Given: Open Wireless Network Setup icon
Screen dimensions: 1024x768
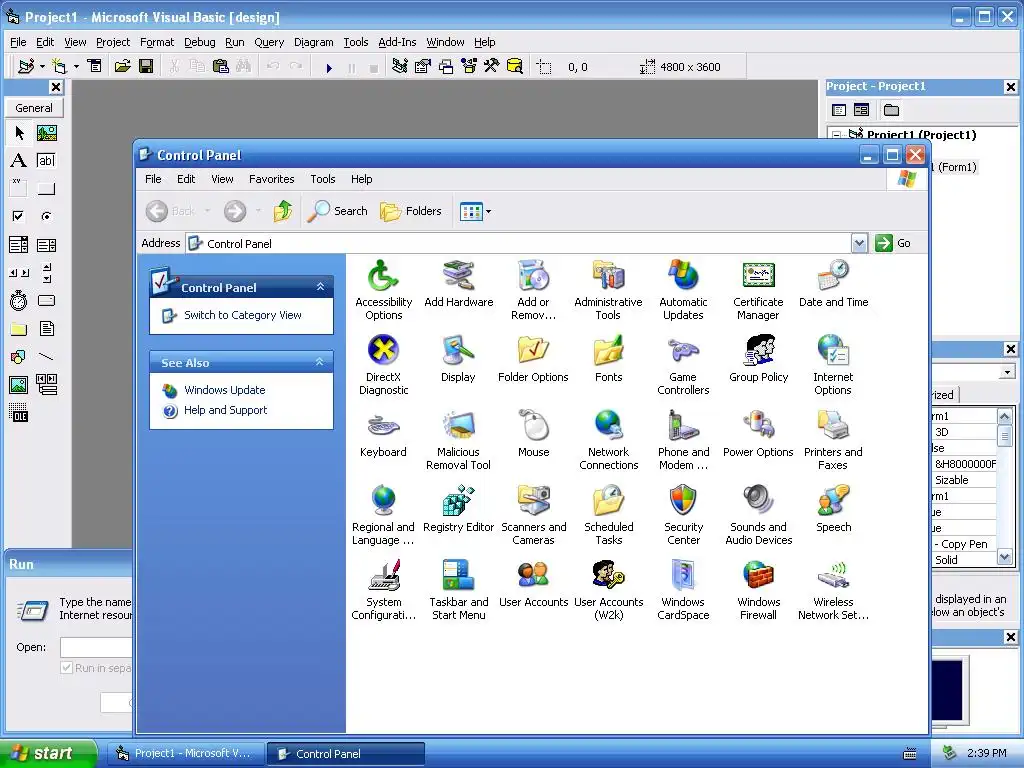Looking at the screenshot, I should tap(833, 590).
